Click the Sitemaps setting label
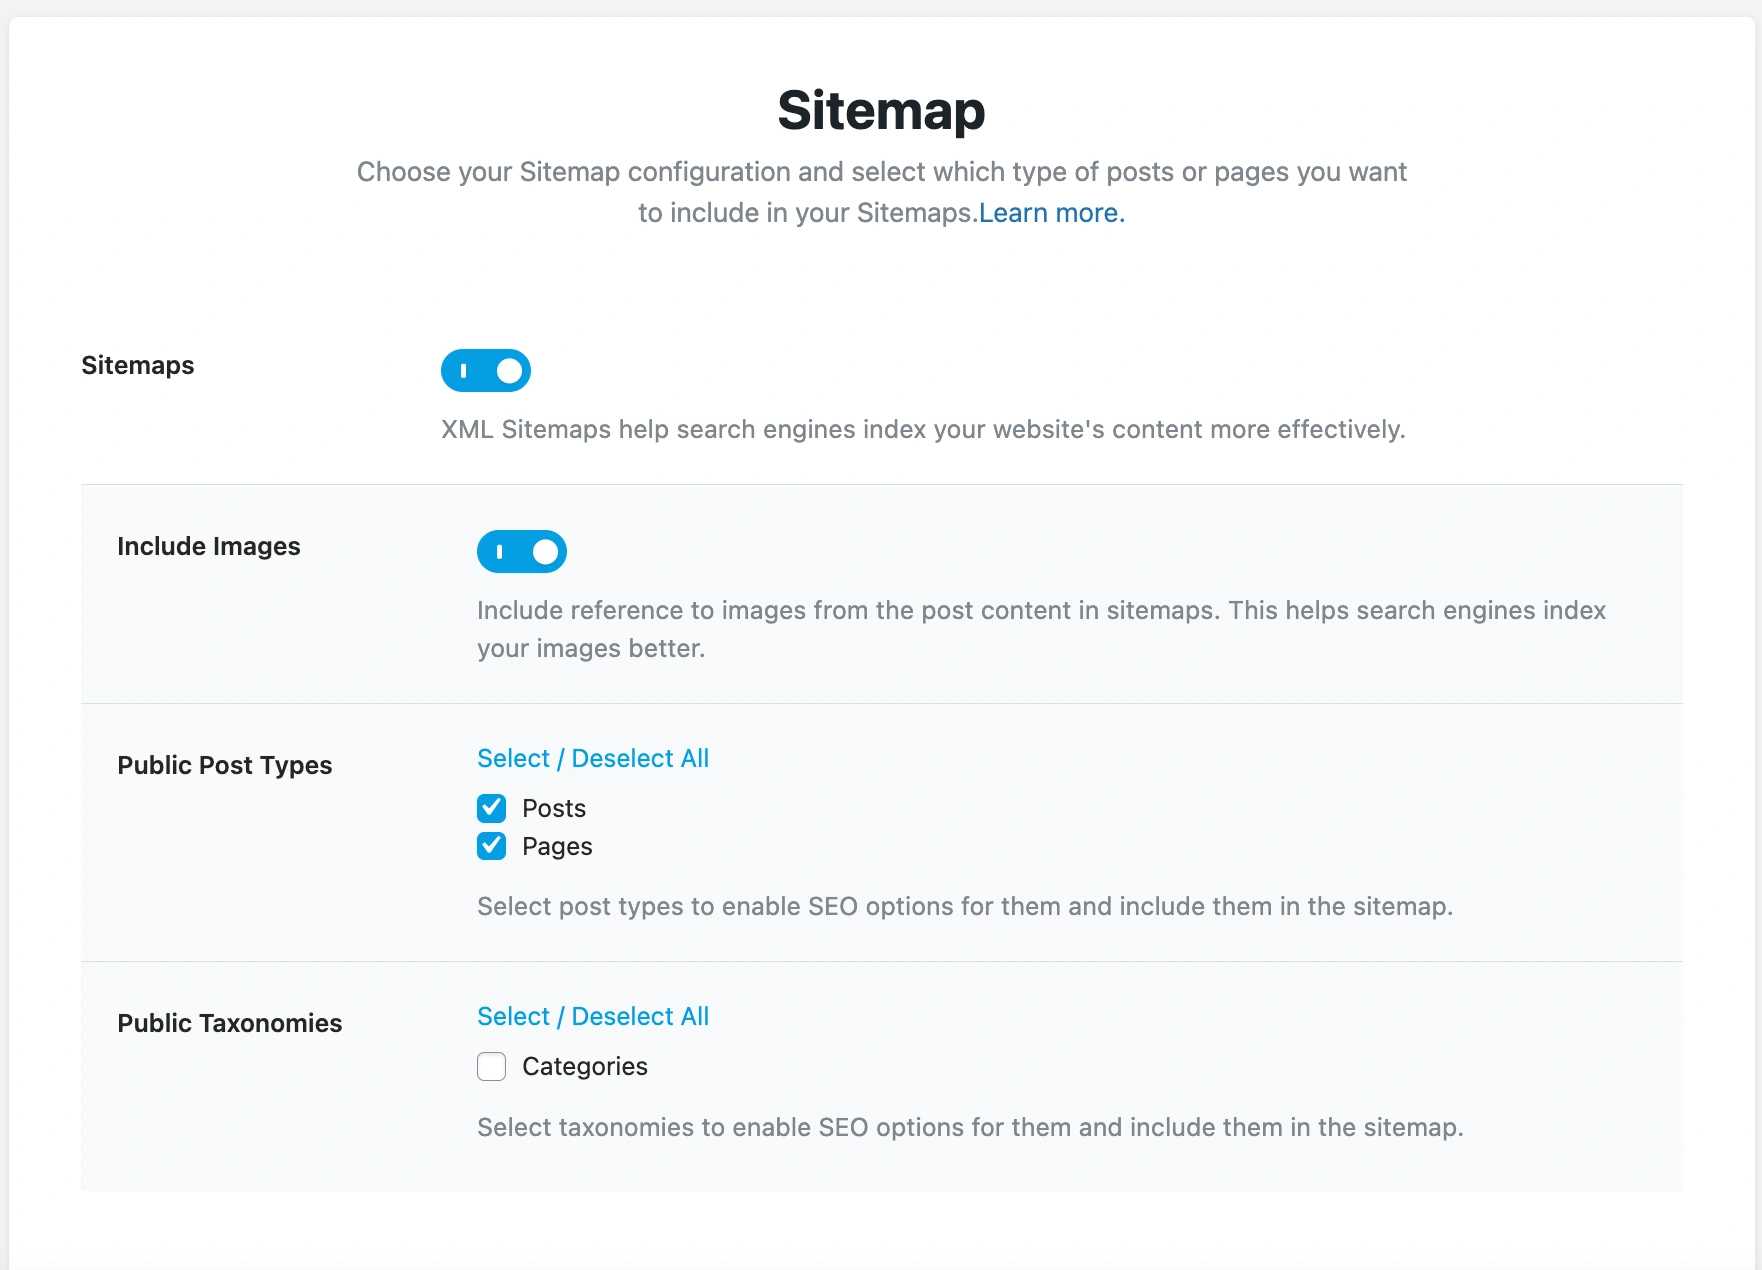Image resolution: width=1762 pixels, height=1270 pixels. point(138,365)
